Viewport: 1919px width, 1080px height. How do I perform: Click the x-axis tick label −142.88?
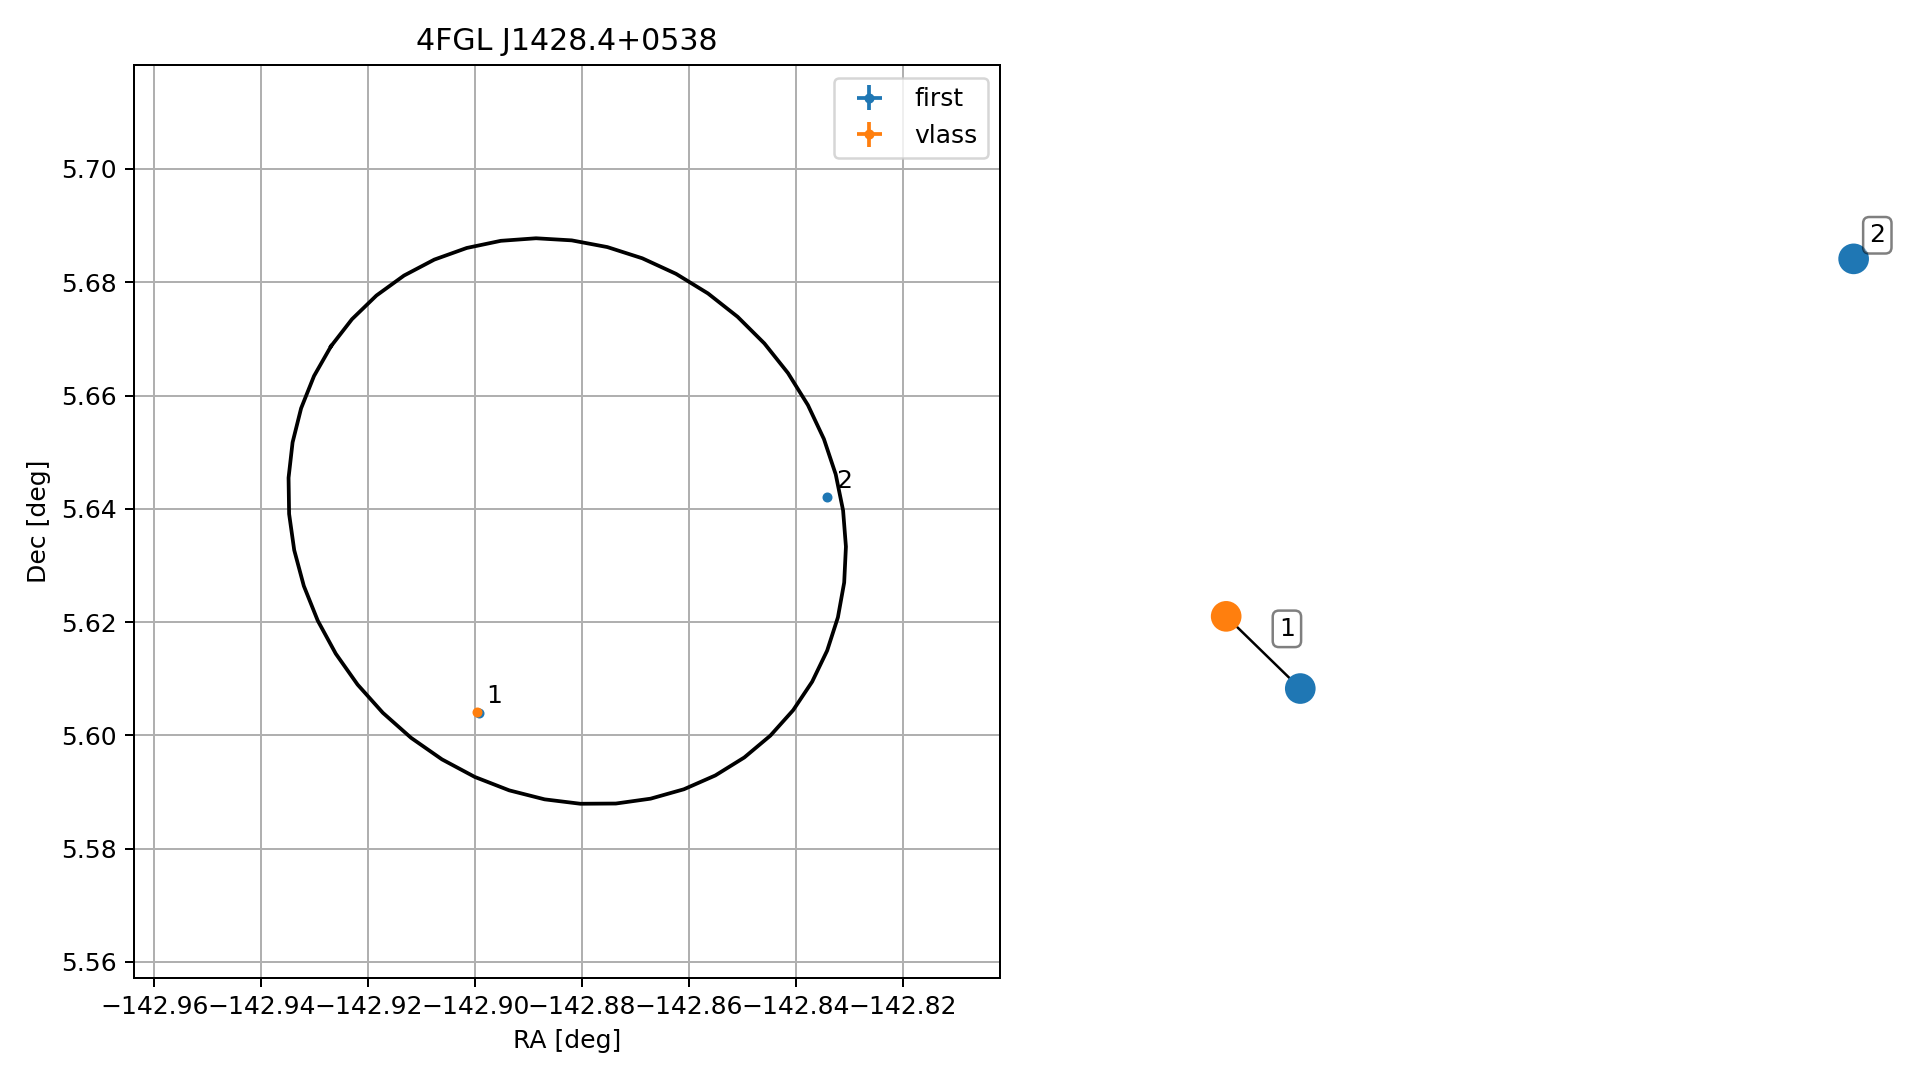click(x=582, y=1005)
